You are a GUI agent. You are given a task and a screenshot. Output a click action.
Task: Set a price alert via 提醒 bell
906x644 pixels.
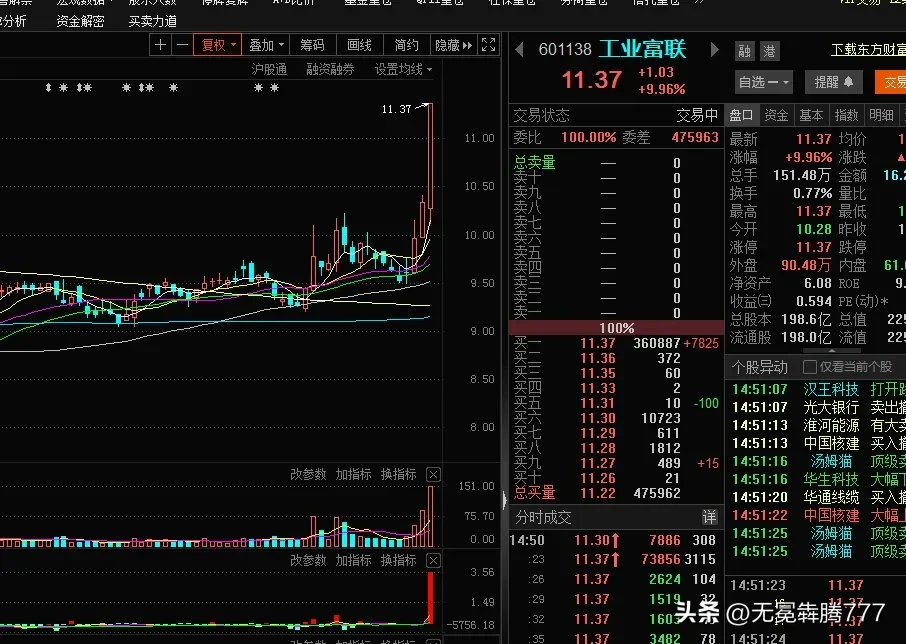click(x=834, y=82)
